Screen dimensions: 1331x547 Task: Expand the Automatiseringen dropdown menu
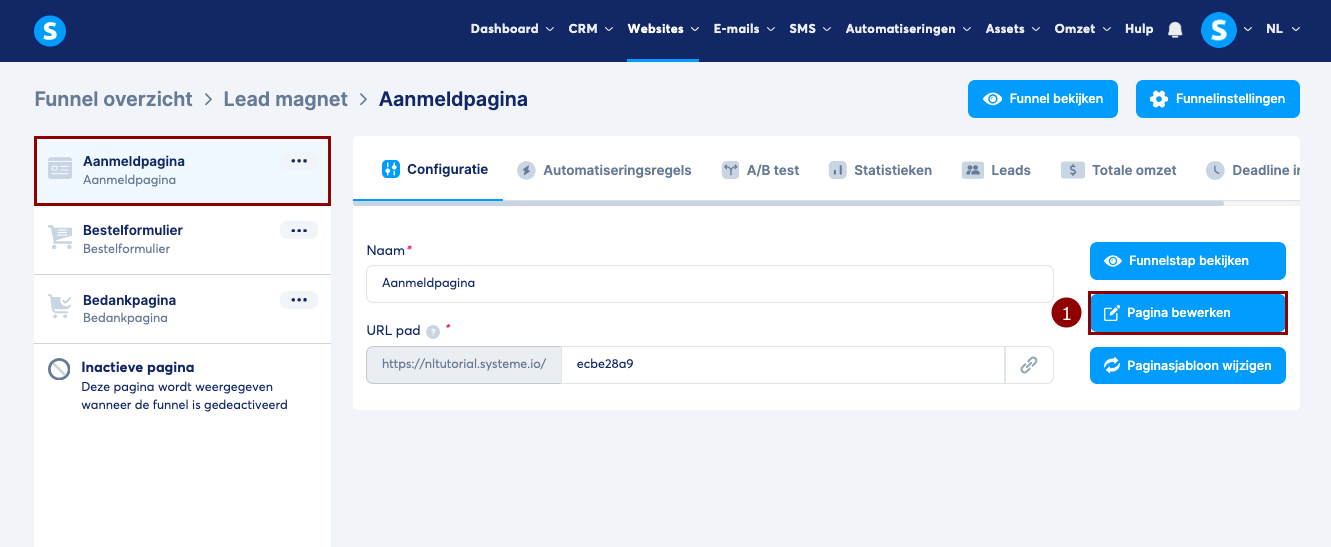click(x=908, y=29)
